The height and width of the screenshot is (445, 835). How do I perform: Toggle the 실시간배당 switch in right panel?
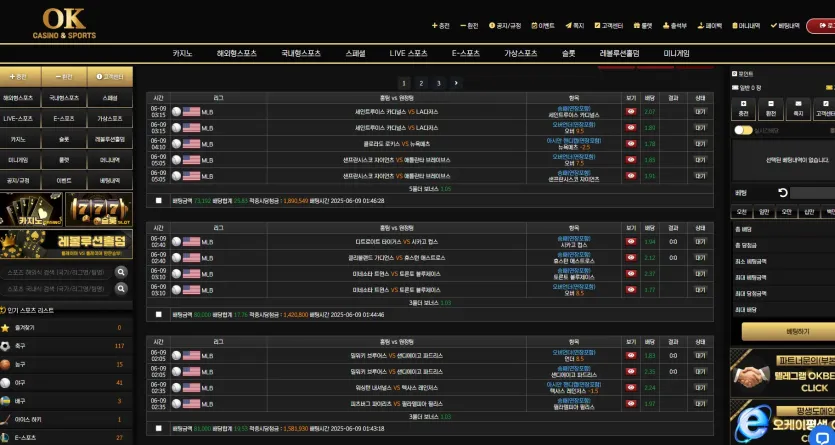click(x=743, y=130)
